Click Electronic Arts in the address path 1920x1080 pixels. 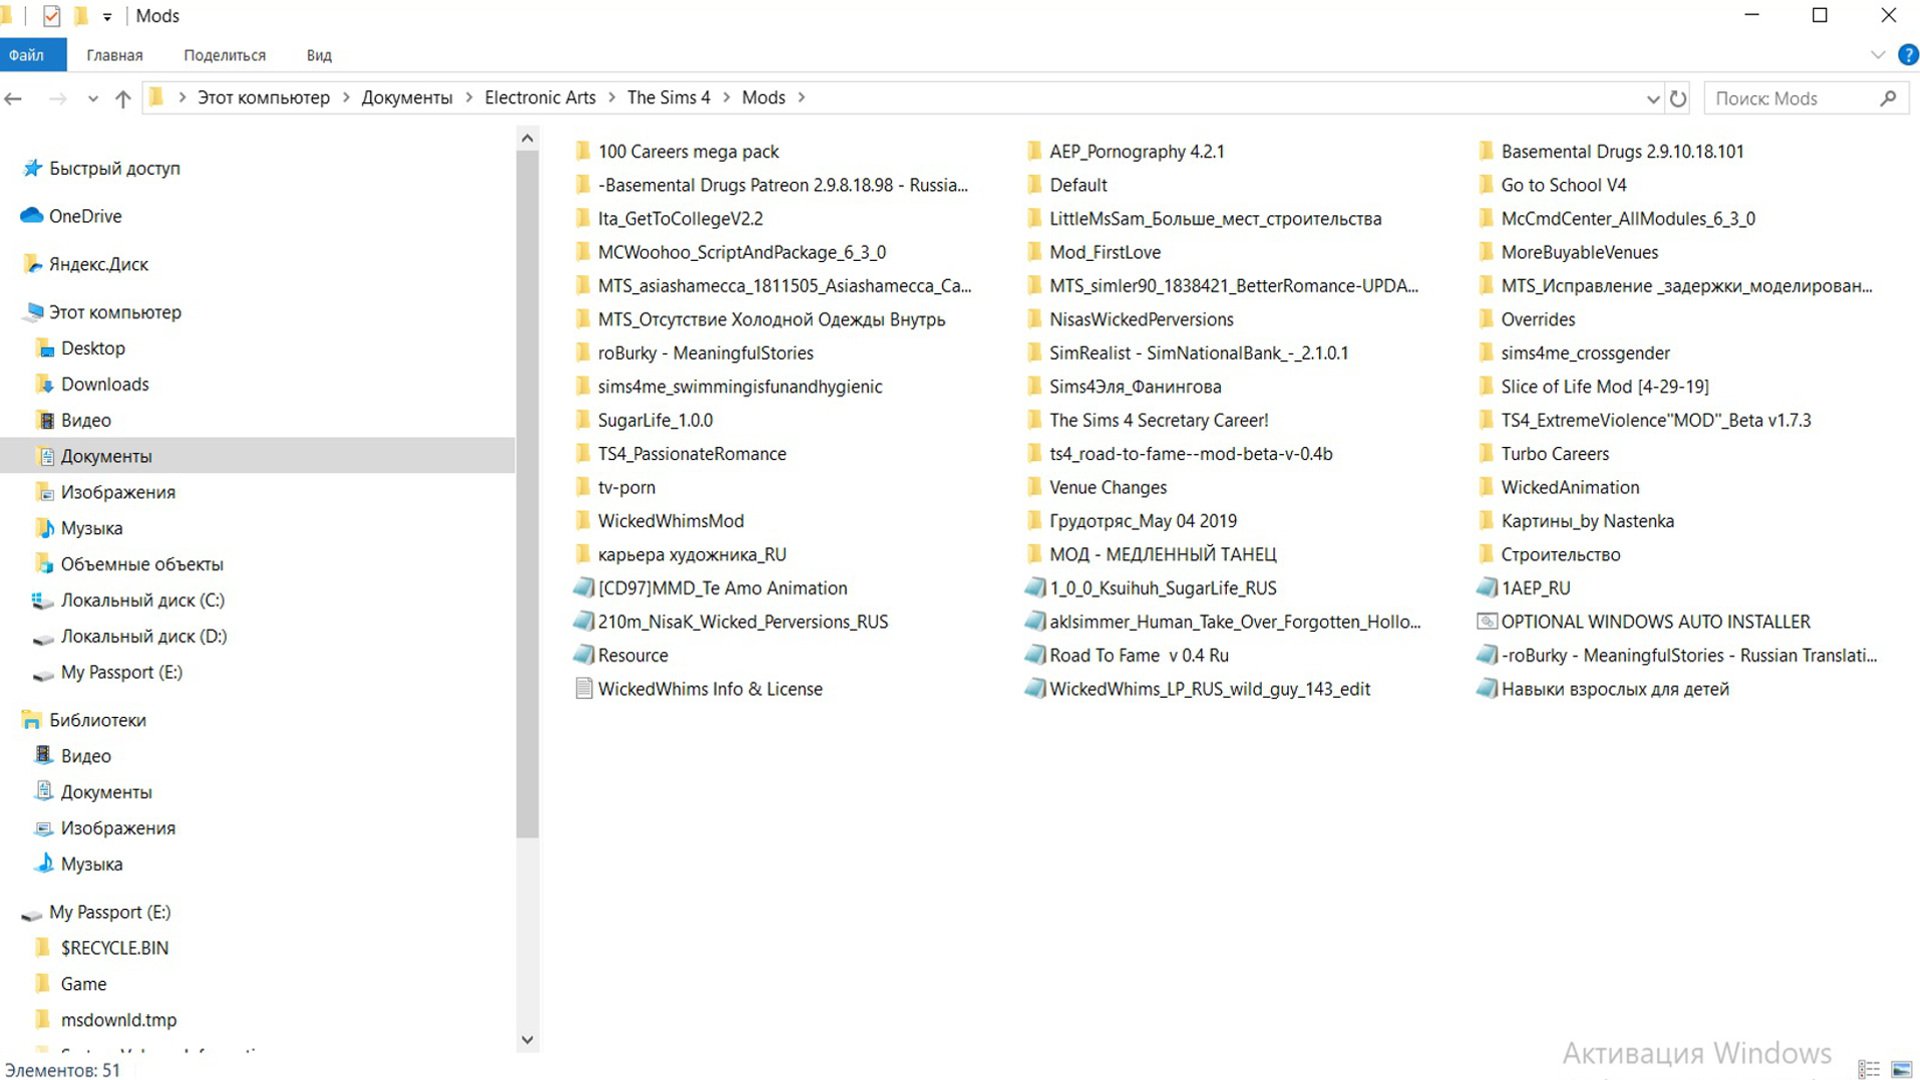540,97
